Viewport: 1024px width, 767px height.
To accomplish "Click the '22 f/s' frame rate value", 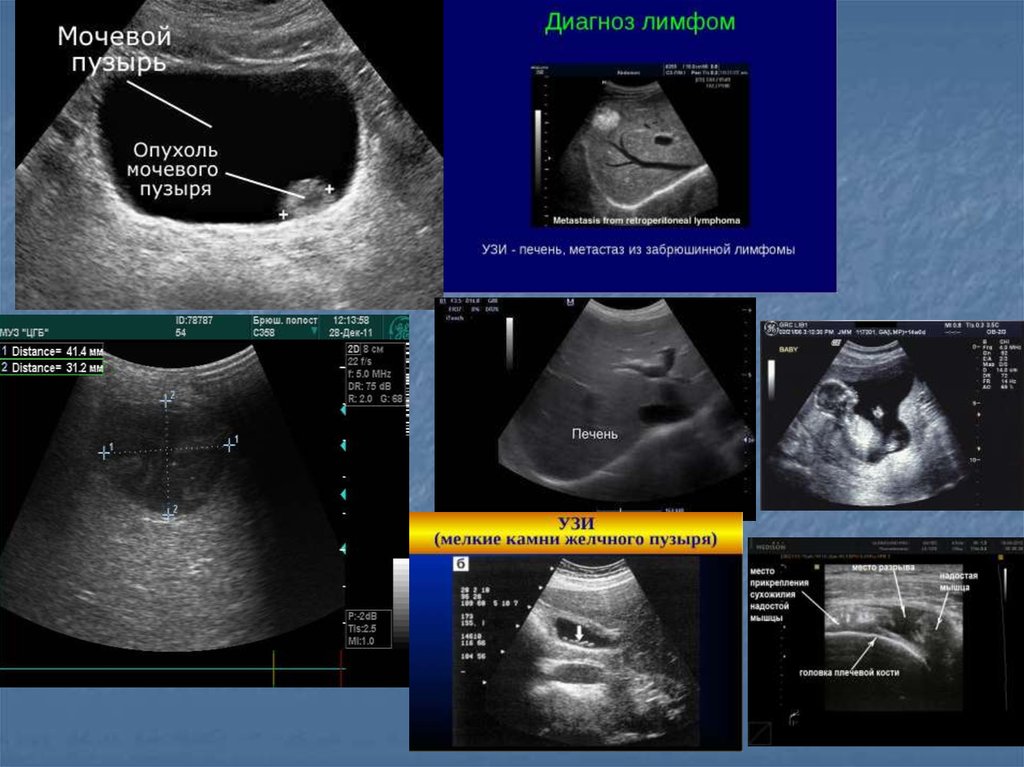I will 360,361.
